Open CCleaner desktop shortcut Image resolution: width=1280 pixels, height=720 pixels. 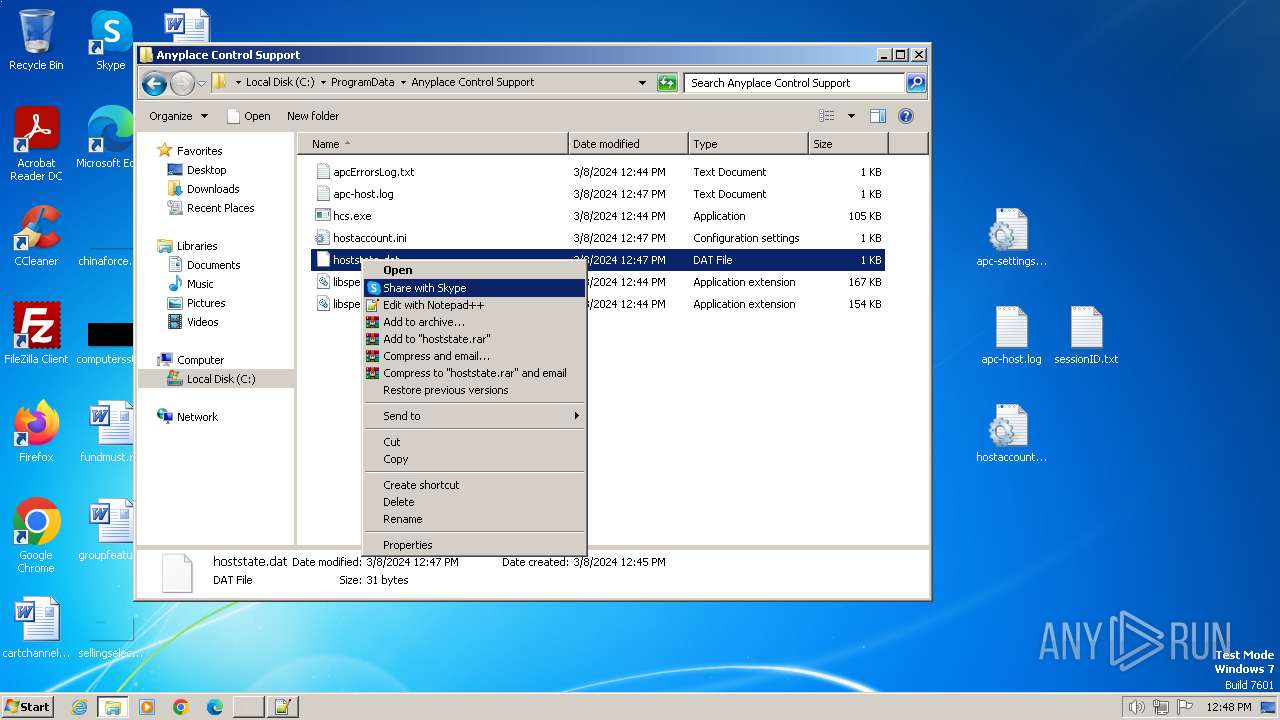(36, 236)
